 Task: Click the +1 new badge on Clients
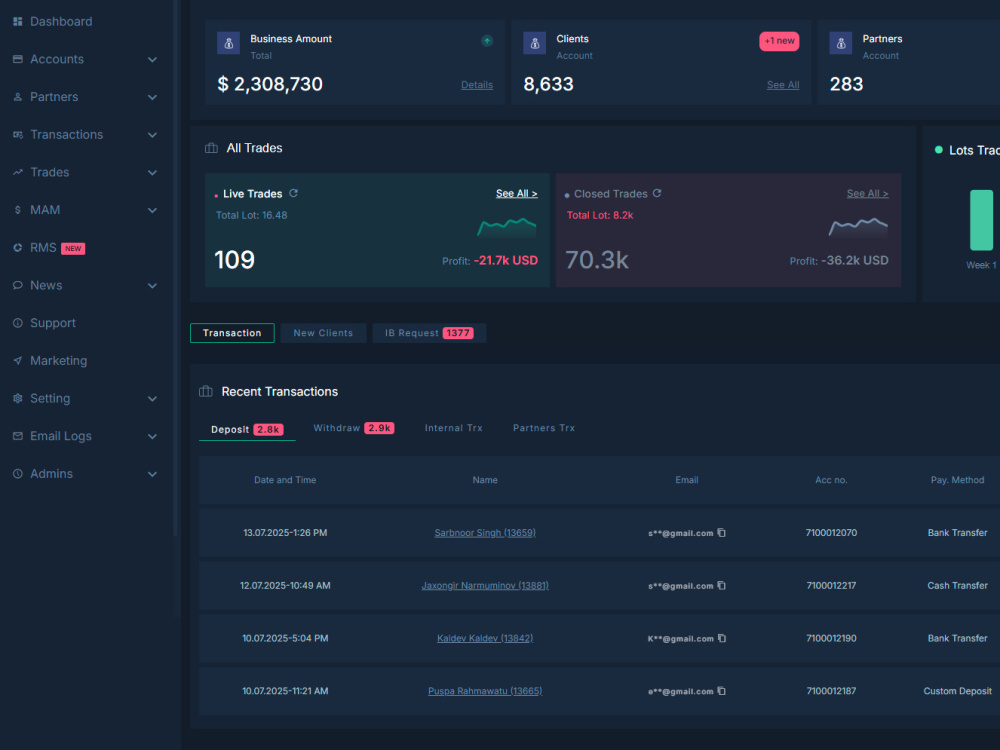click(779, 41)
